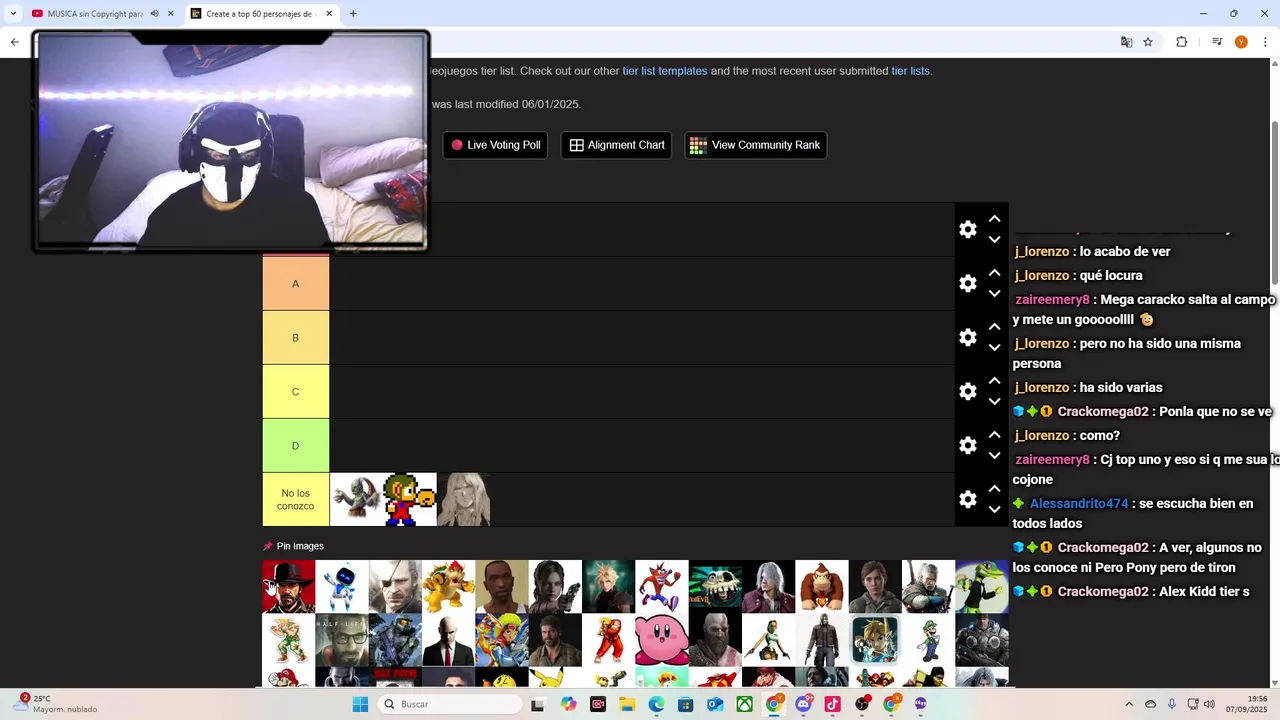
Task: Move tier C row down with arrow
Action: tap(994, 402)
